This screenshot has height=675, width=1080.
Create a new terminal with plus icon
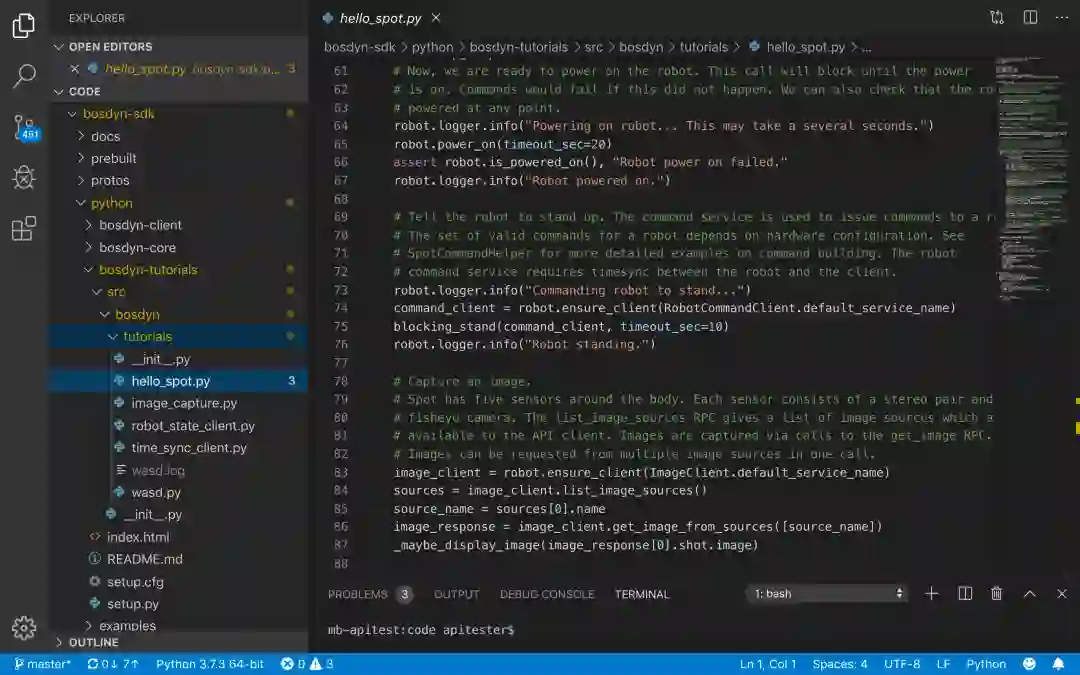pyautogui.click(x=931, y=593)
